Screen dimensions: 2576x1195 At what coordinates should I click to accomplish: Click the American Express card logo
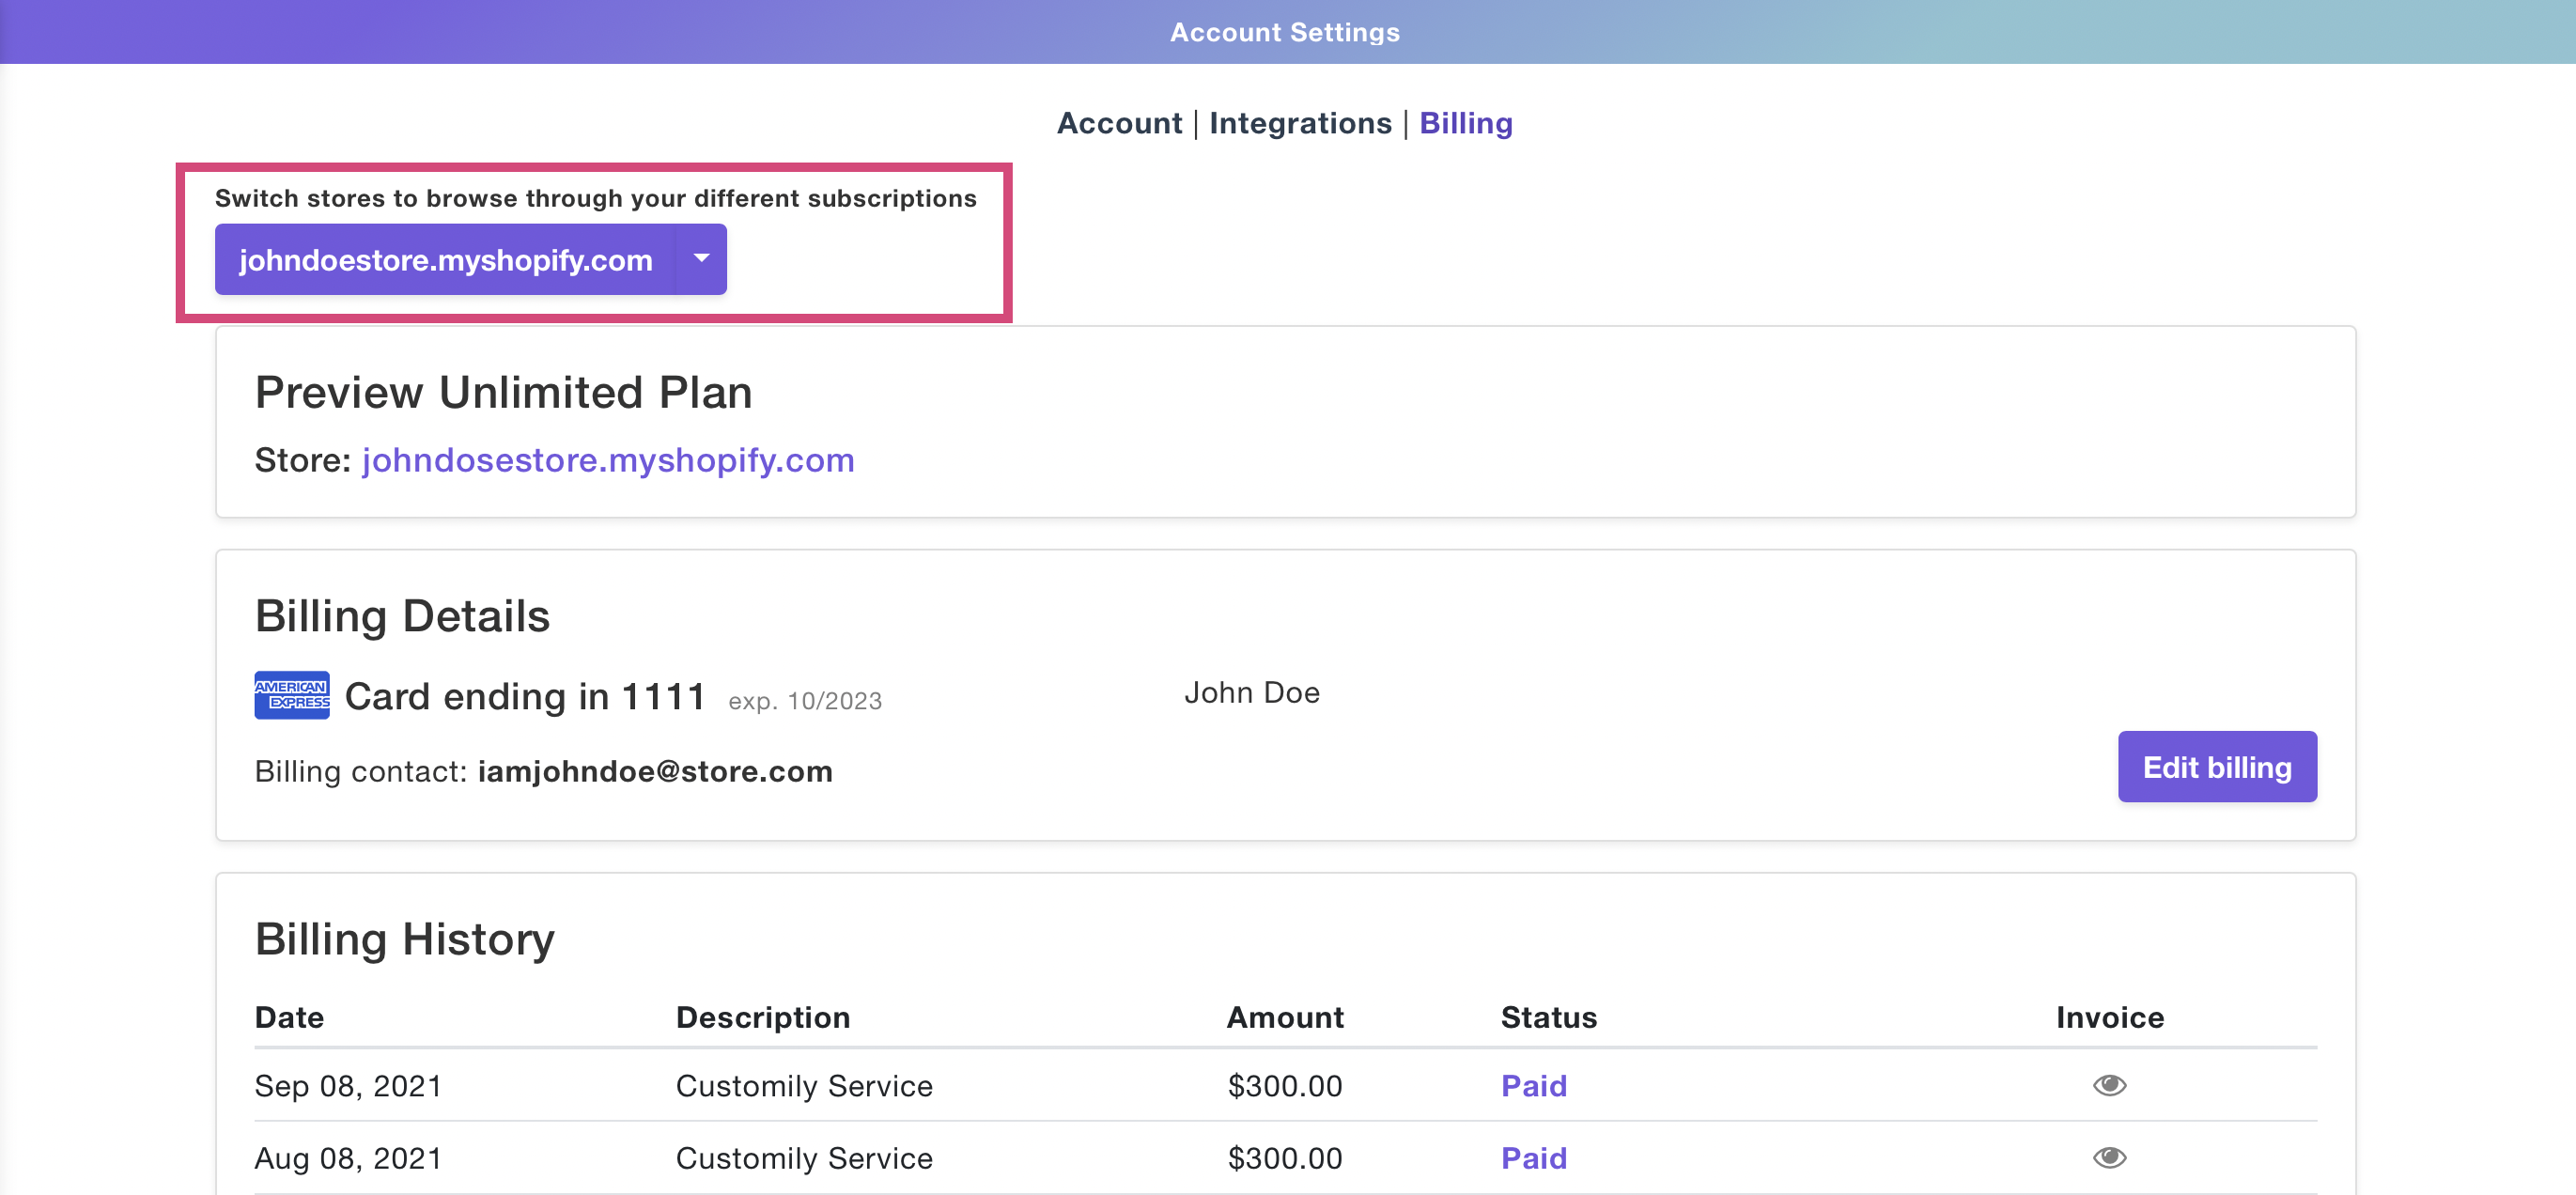pos(291,695)
